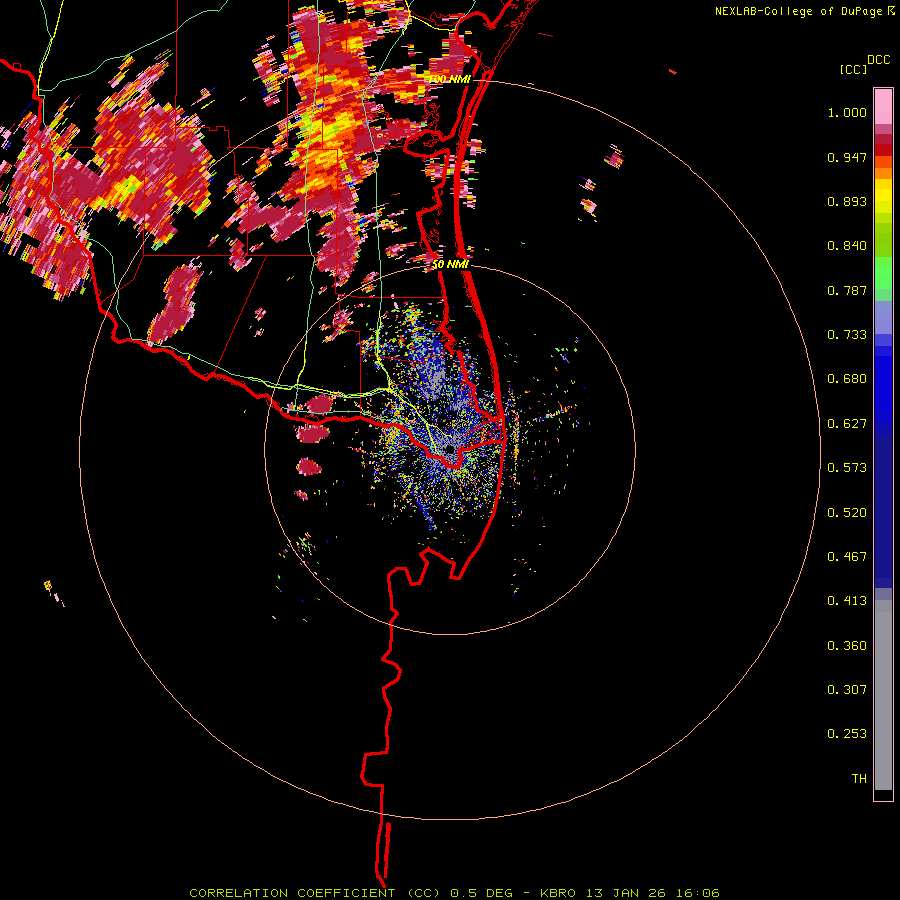Select the 0.733 scale value
This screenshot has width=900, height=900.
click(x=847, y=335)
